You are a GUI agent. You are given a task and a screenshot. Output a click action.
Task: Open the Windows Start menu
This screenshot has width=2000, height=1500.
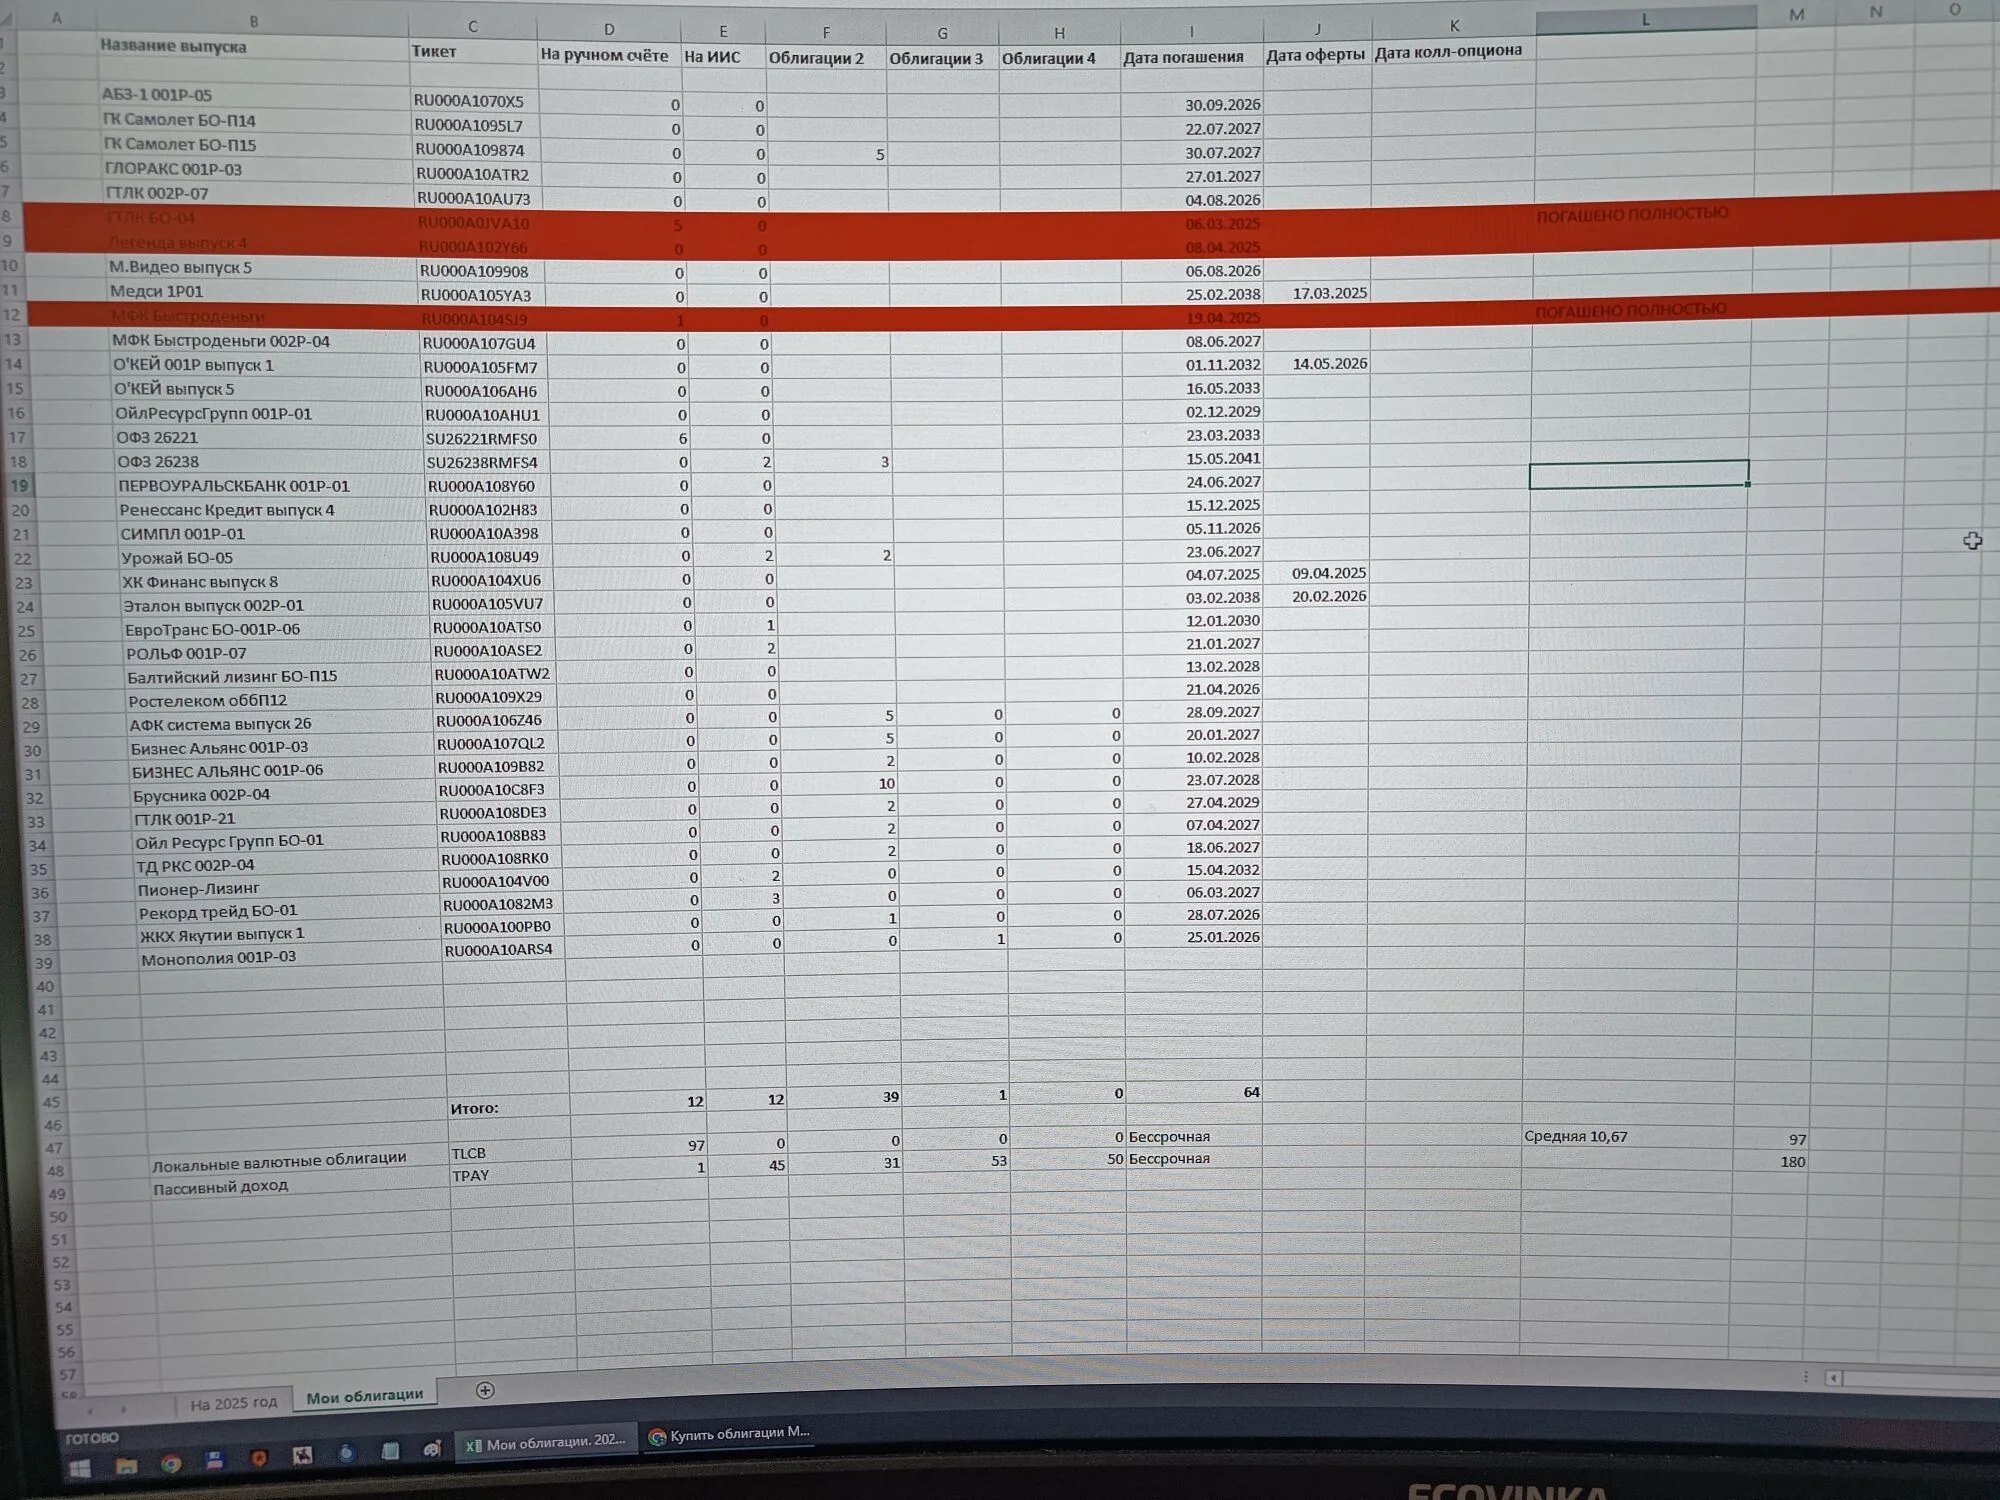pos(81,1468)
